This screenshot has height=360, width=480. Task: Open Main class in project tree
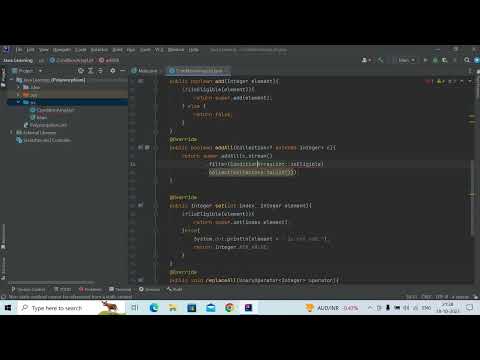[x=39, y=117]
